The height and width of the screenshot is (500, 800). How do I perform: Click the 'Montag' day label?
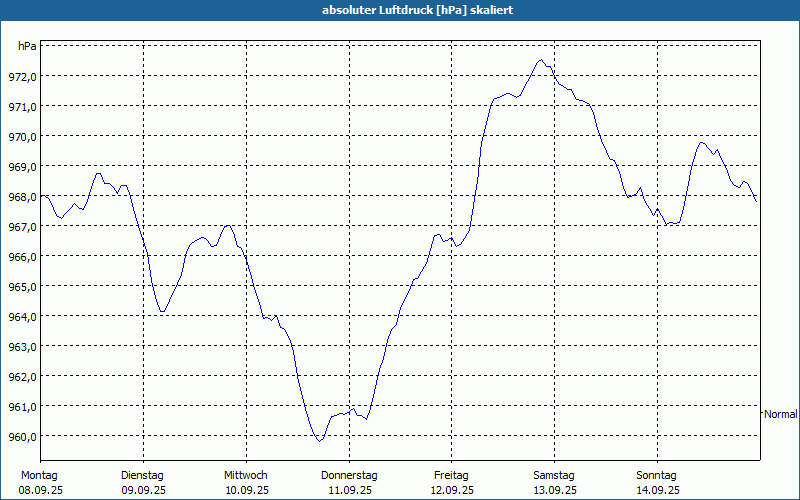(39, 476)
